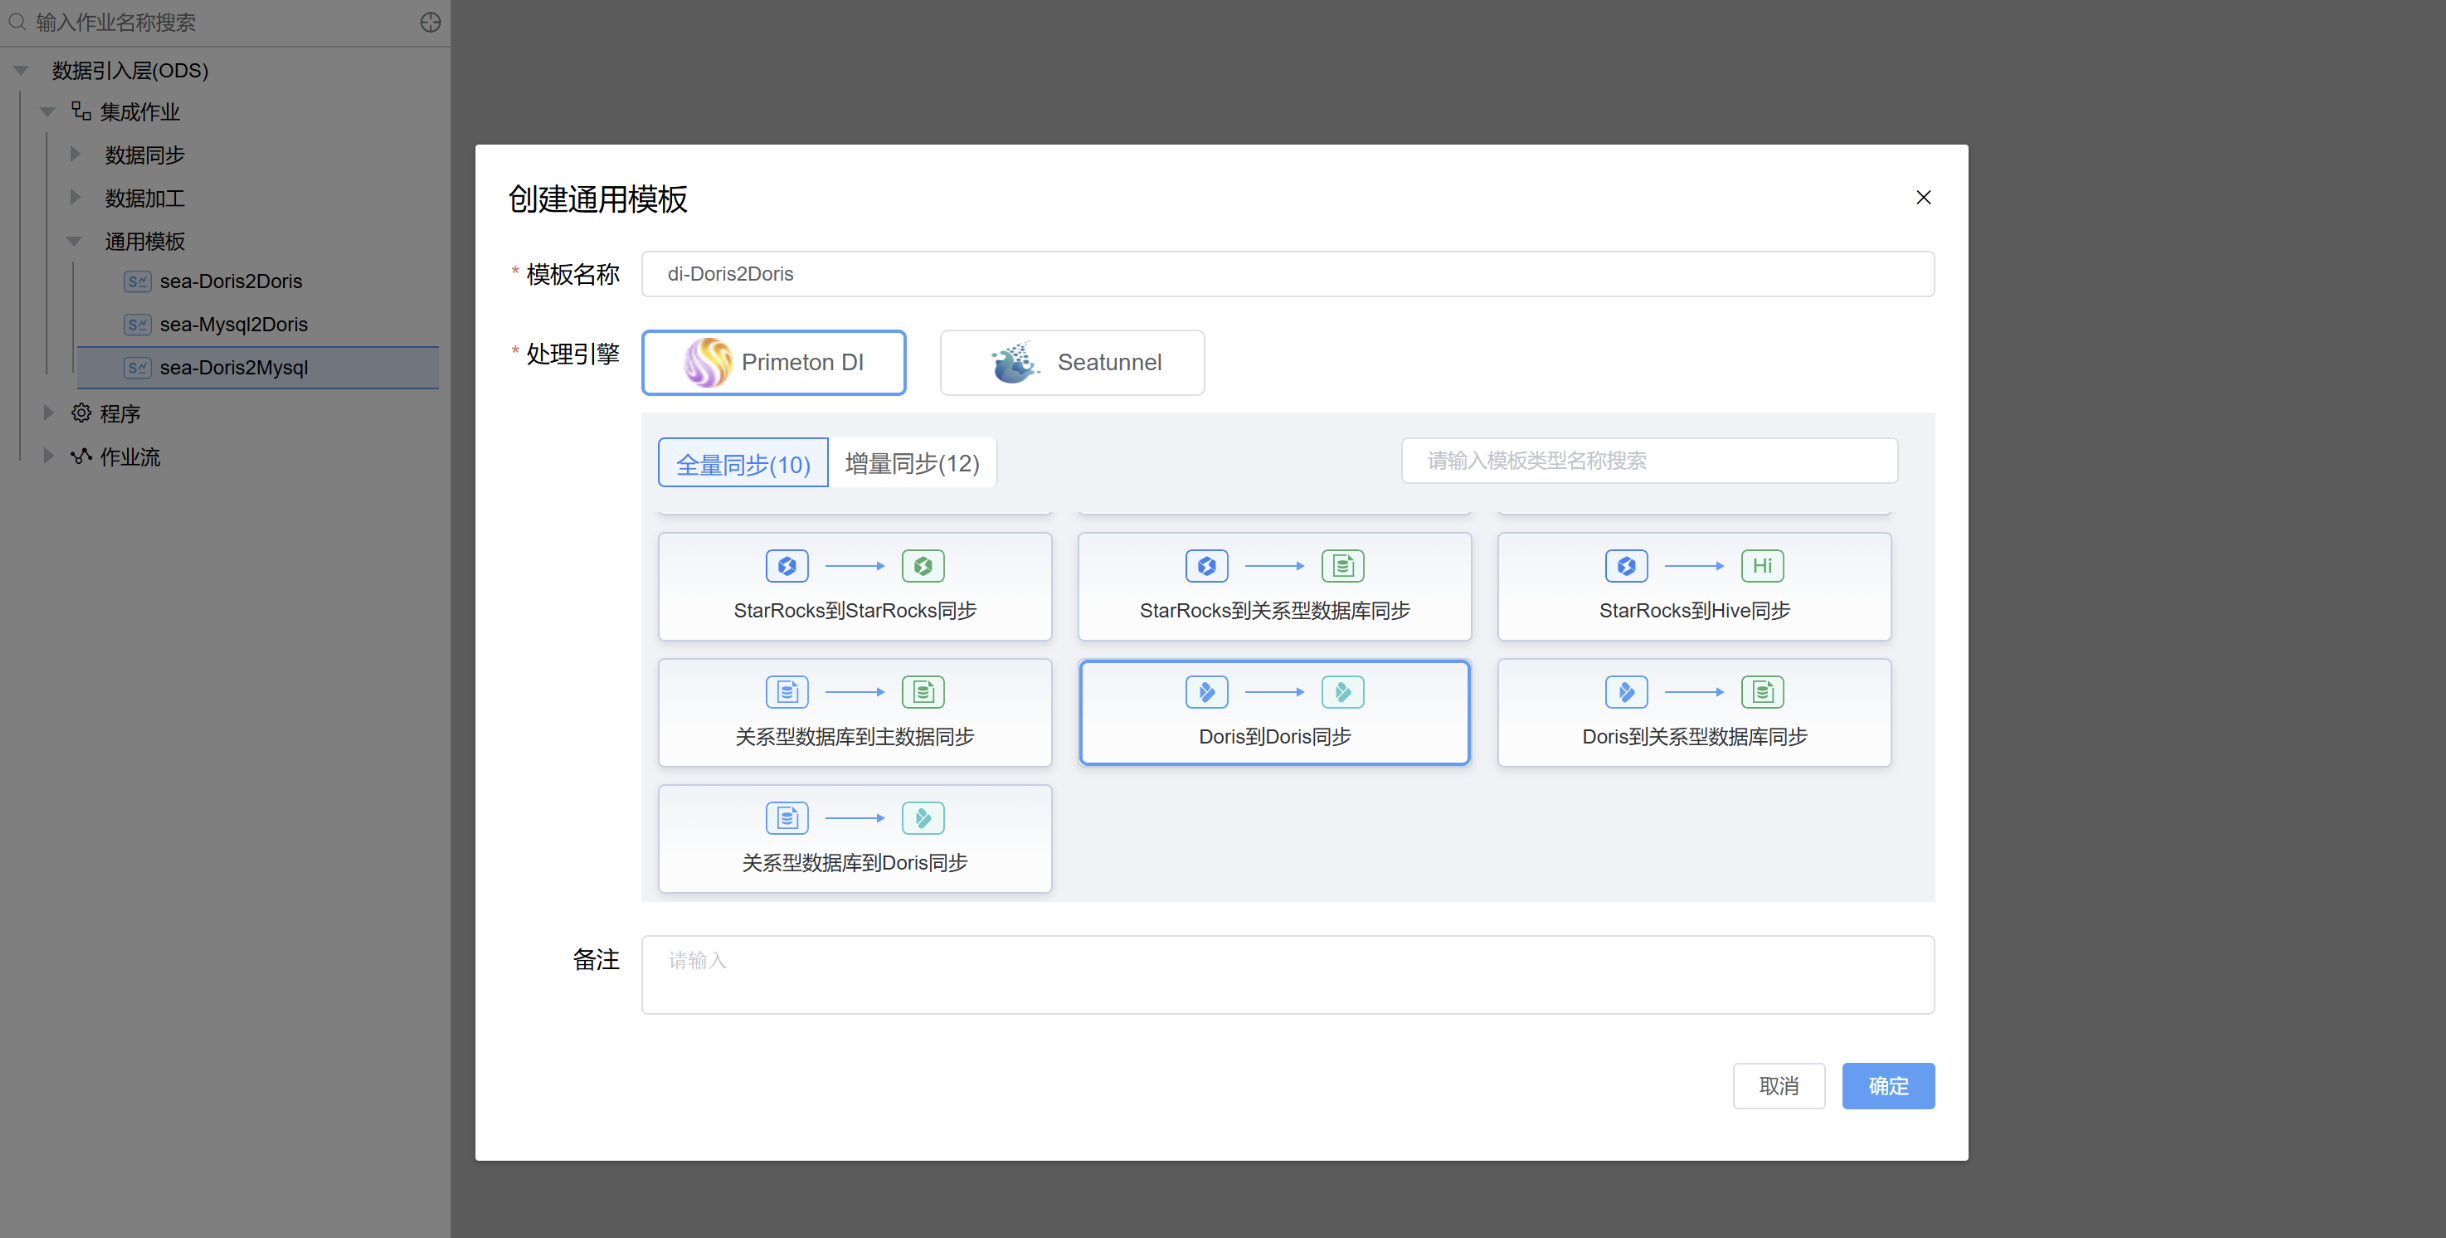2446x1238 pixels.
Task: Expand the 作业流 tree node
Action: [48, 457]
